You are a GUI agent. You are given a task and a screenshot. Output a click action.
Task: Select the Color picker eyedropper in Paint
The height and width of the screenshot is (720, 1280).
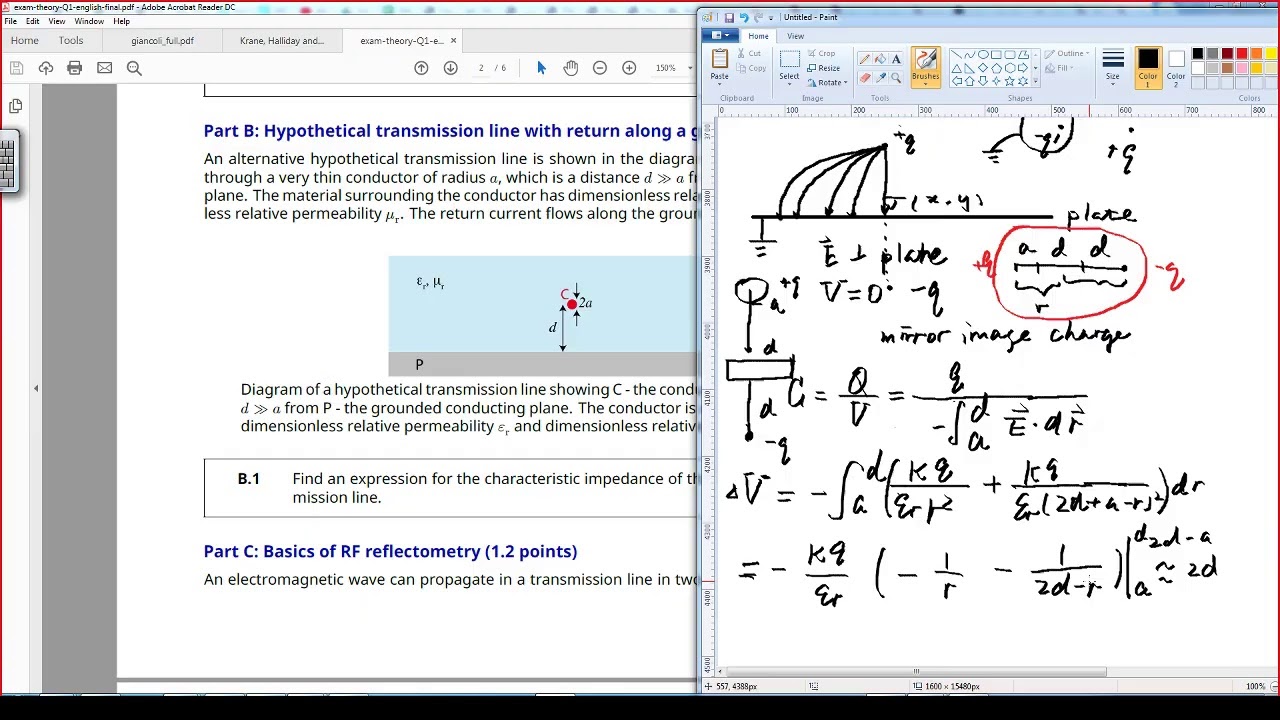(880, 77)
